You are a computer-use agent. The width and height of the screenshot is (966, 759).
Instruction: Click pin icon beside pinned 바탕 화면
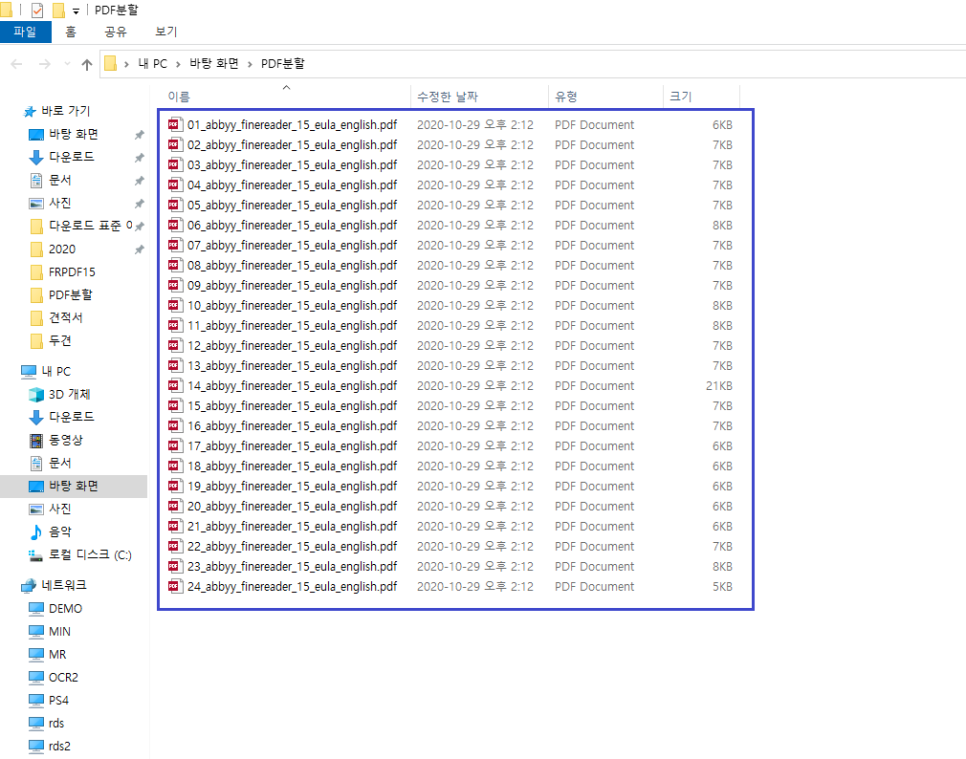coord(139,134)
